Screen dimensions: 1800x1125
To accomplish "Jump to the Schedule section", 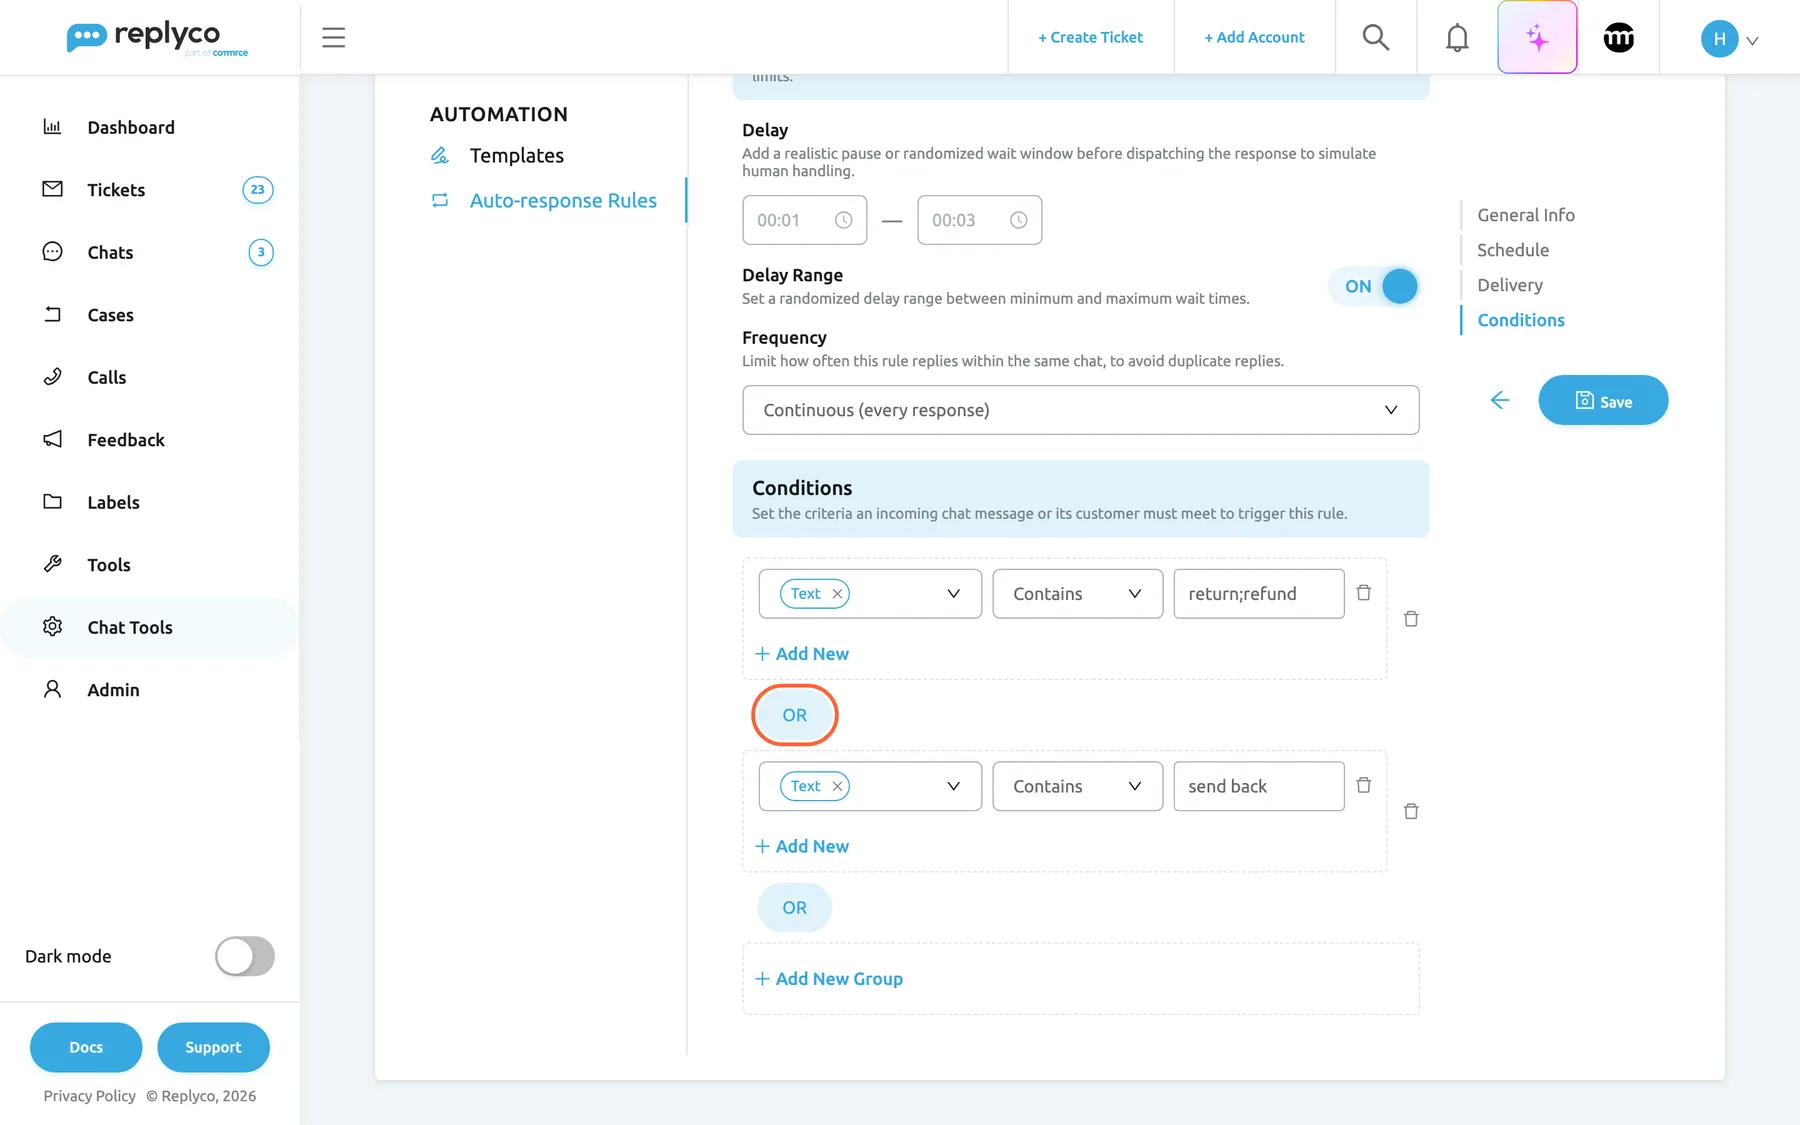I will pos(1512,250).
